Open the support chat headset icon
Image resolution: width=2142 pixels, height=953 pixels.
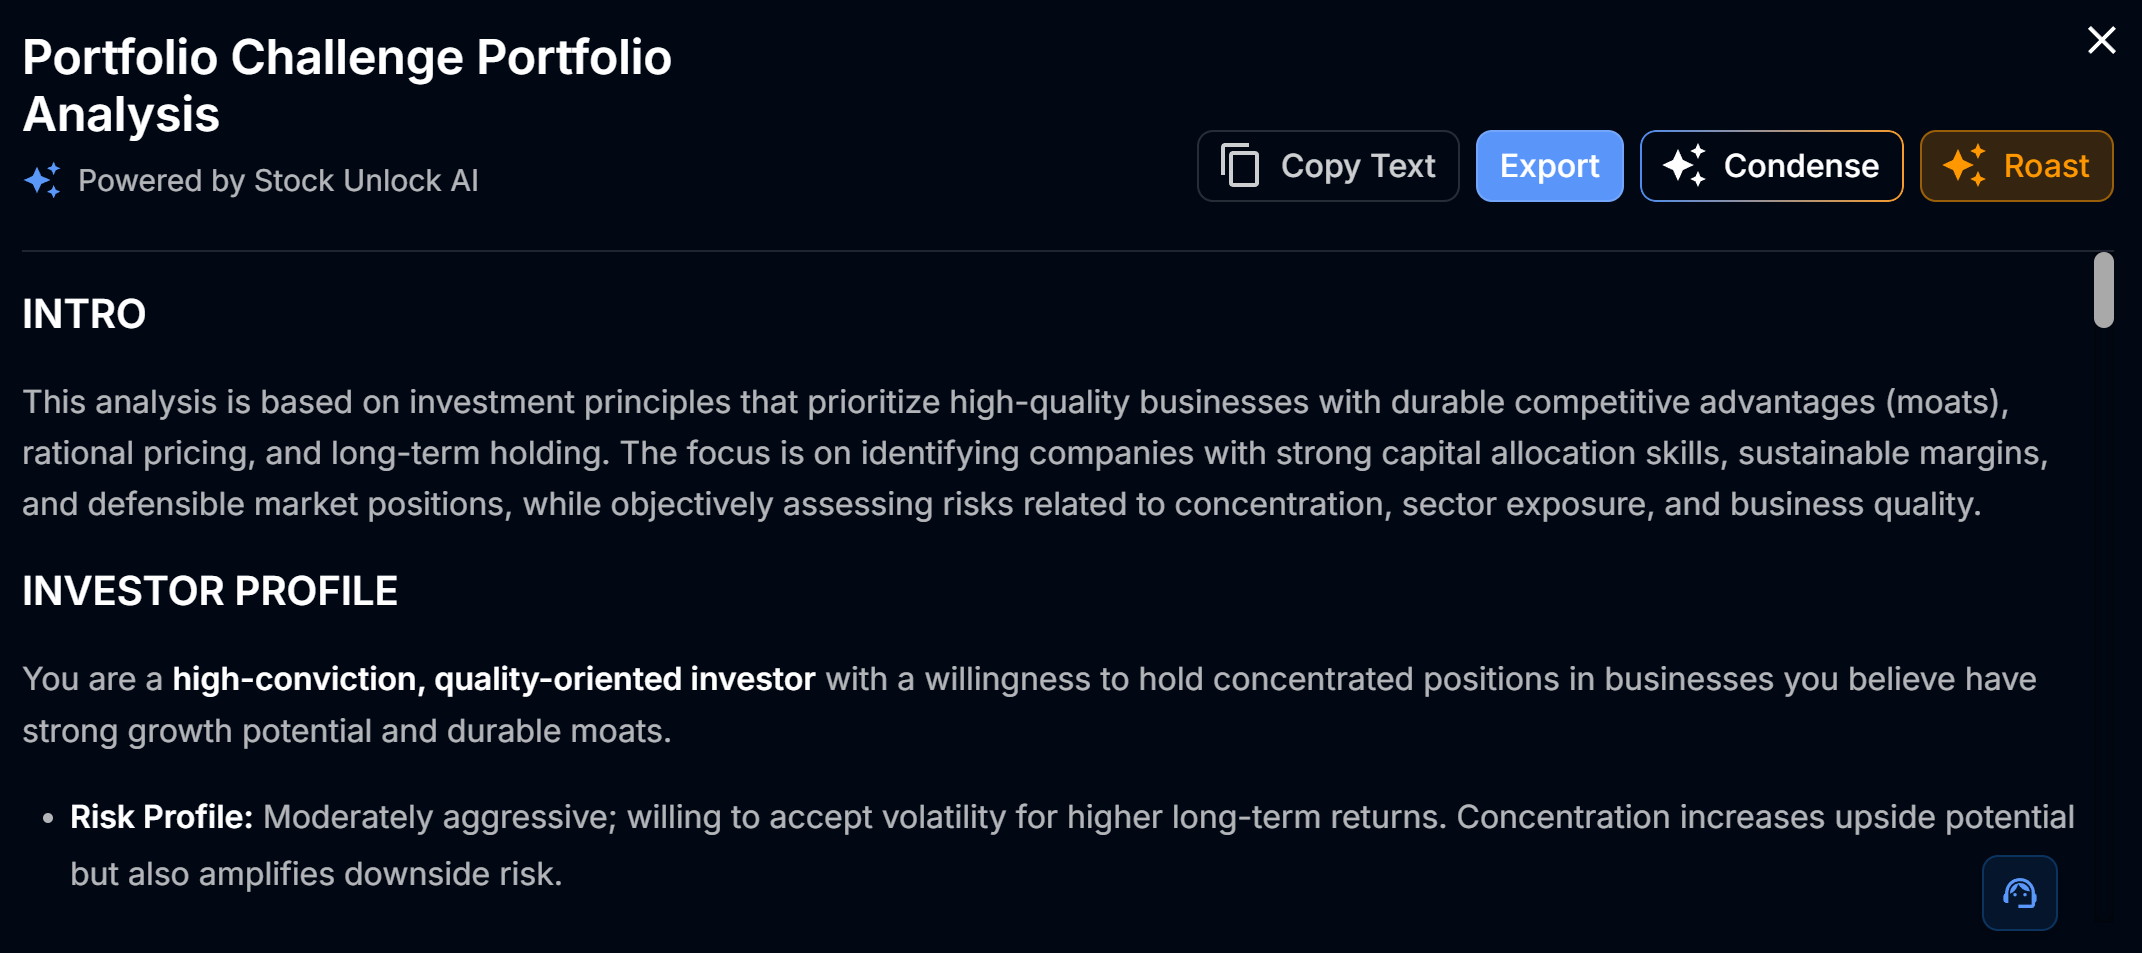coord(2019,893)
